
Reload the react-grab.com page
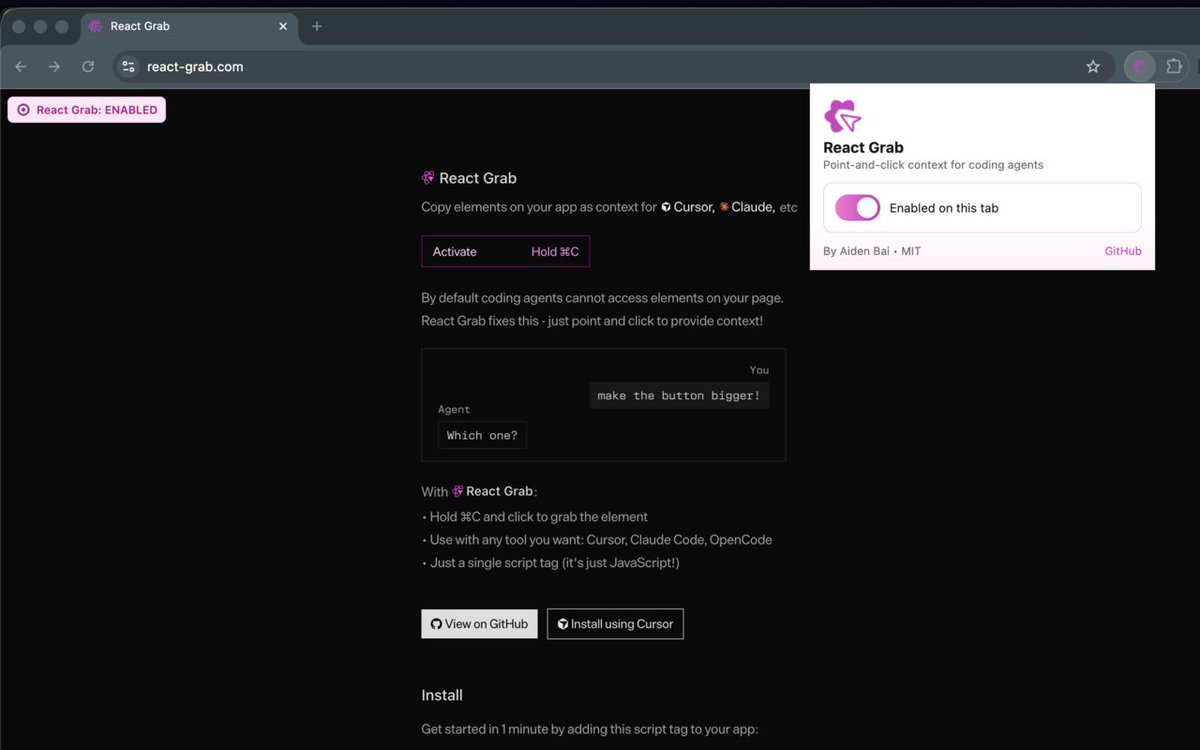point(88,67)
